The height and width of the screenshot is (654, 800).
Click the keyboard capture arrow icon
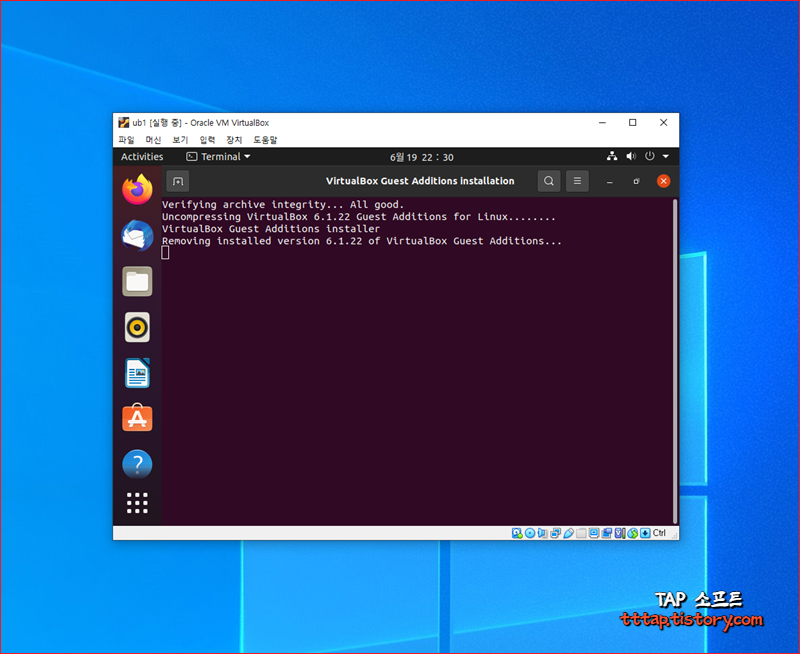645,533
